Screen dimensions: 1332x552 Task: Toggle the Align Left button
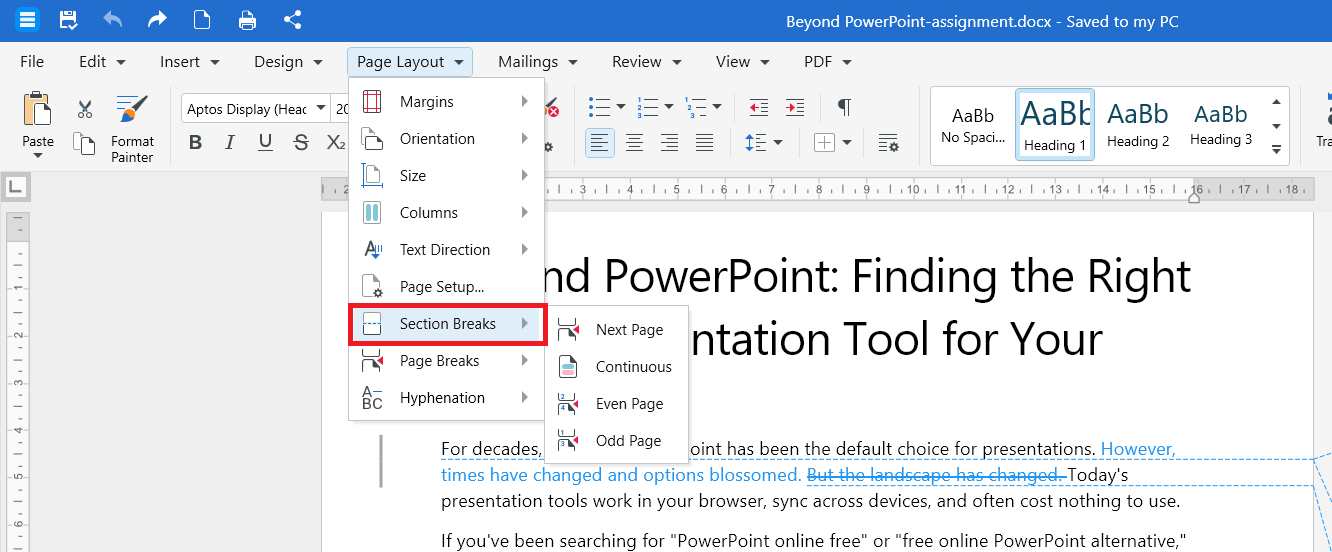click(600, 143)
